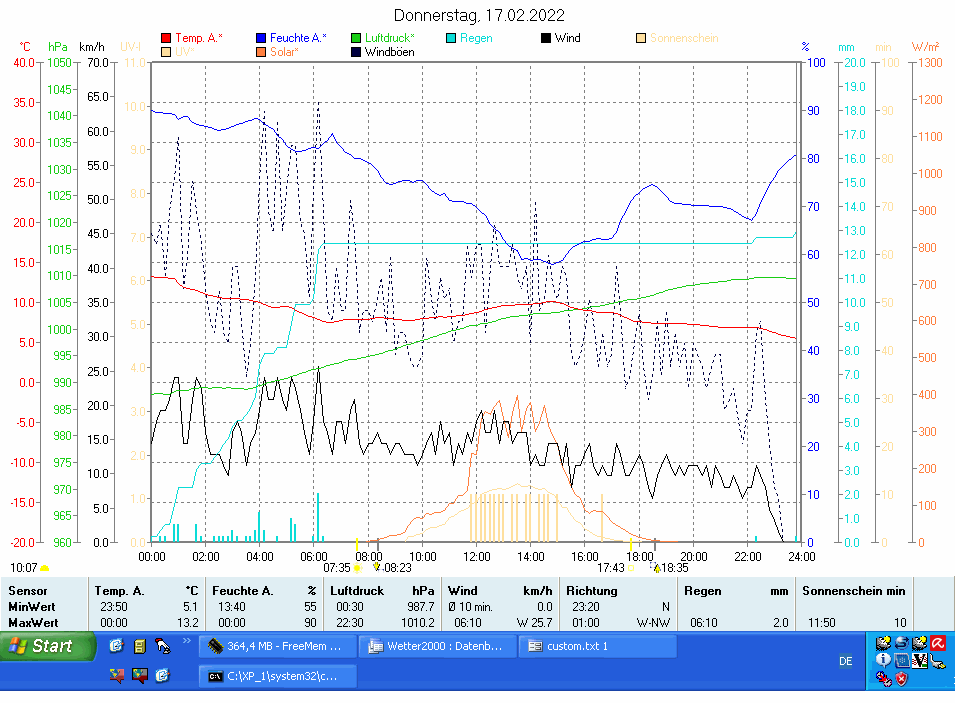The width and height of the screenshot is (955, 703).
Task: Switch to Wetter2000 Datenb... taskbar window
Action: click(436, 646)
